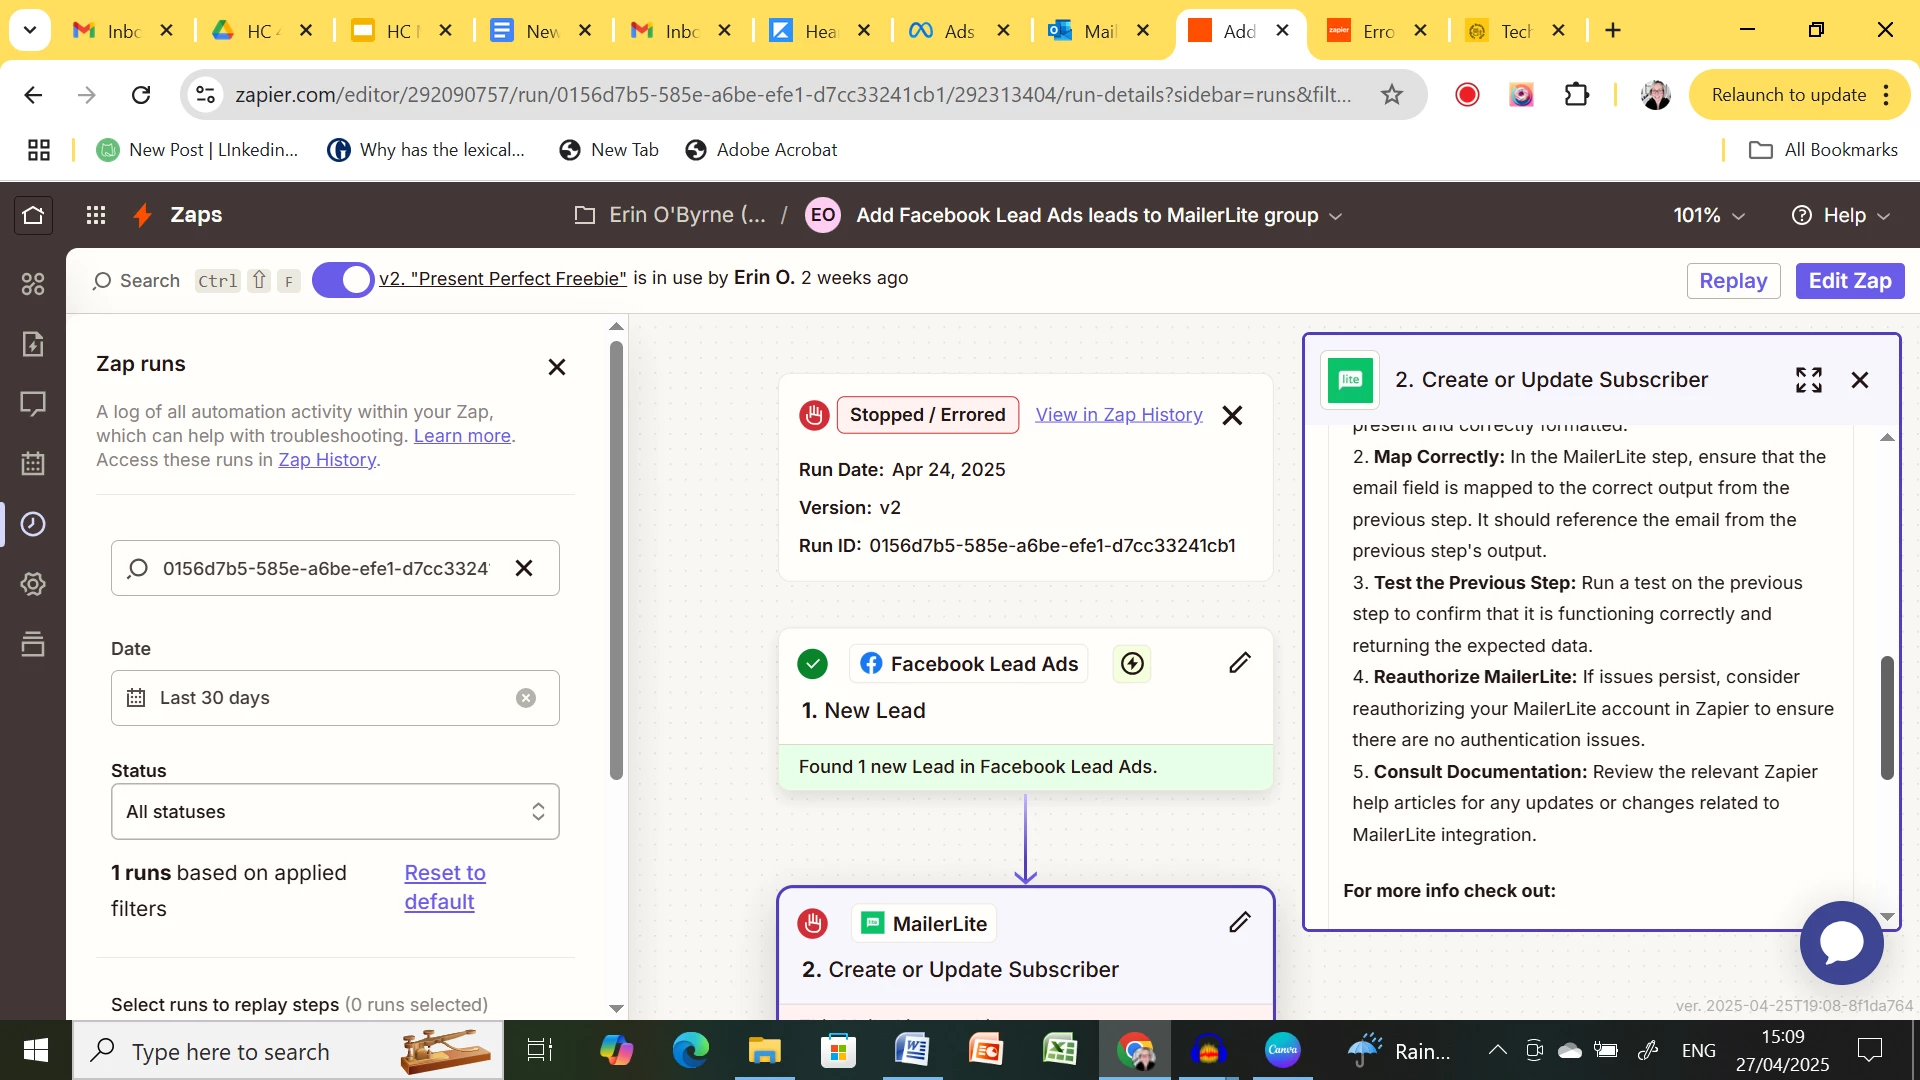The image size is (1920, 1080).
Task: Dismiss the Stopped / Errored run card
Action: 1232,415
